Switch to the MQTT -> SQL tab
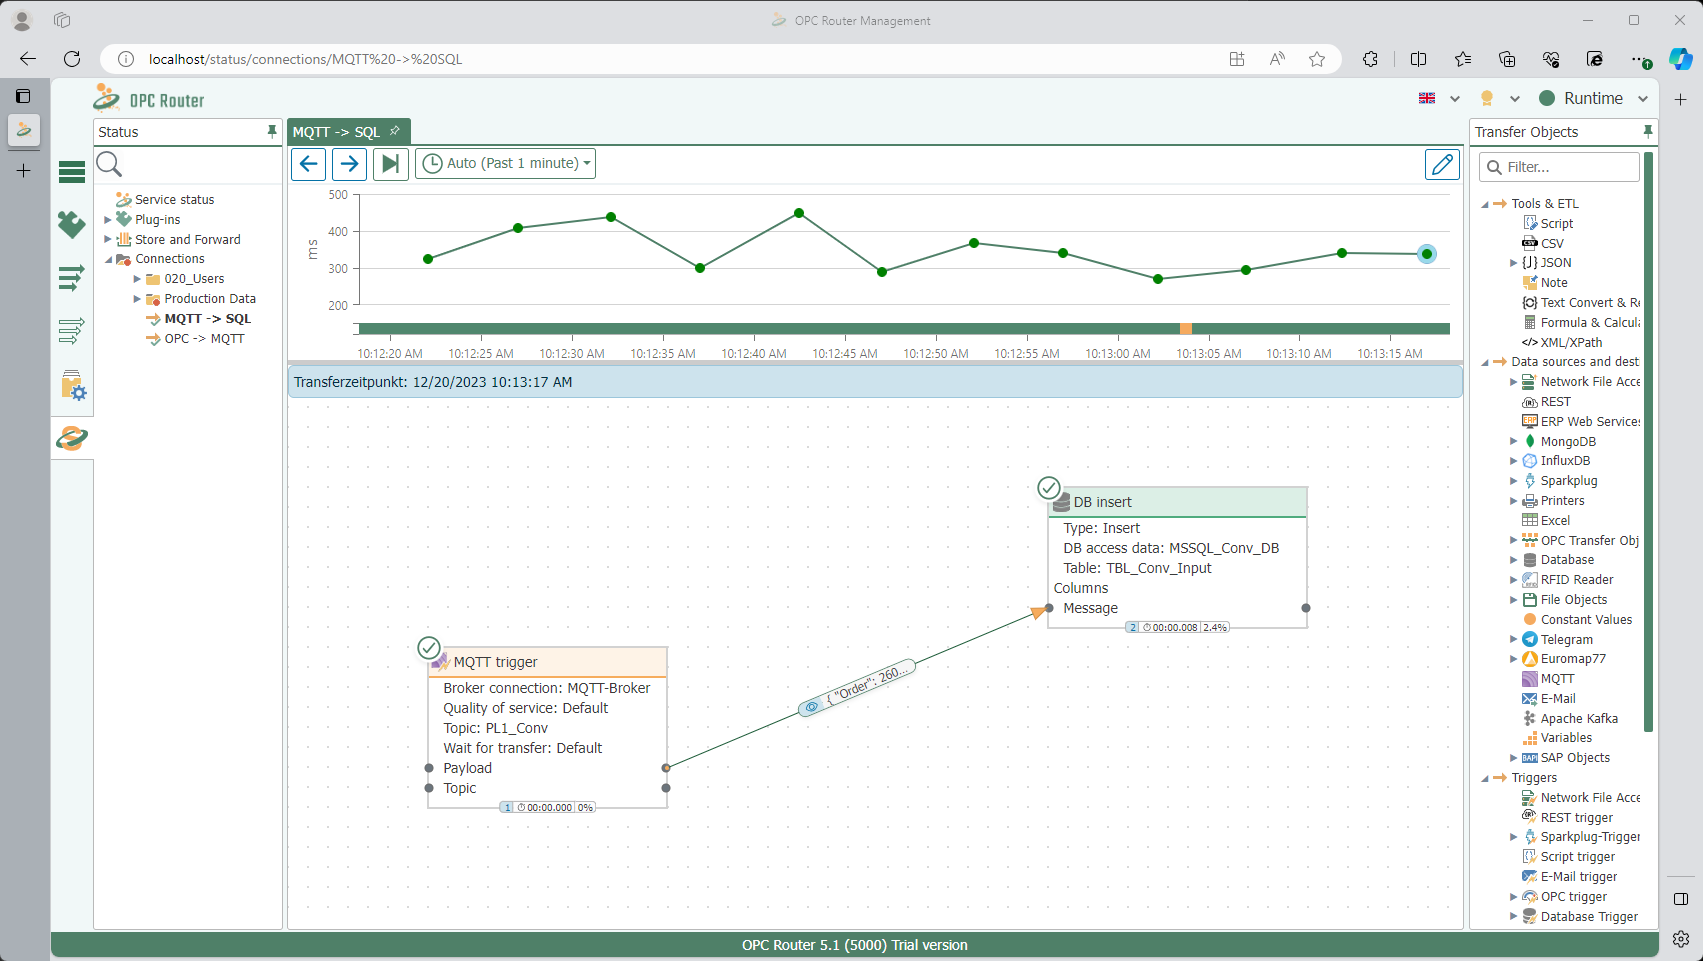This screenshot has height=961, width=1703. (x=340, y=131)
